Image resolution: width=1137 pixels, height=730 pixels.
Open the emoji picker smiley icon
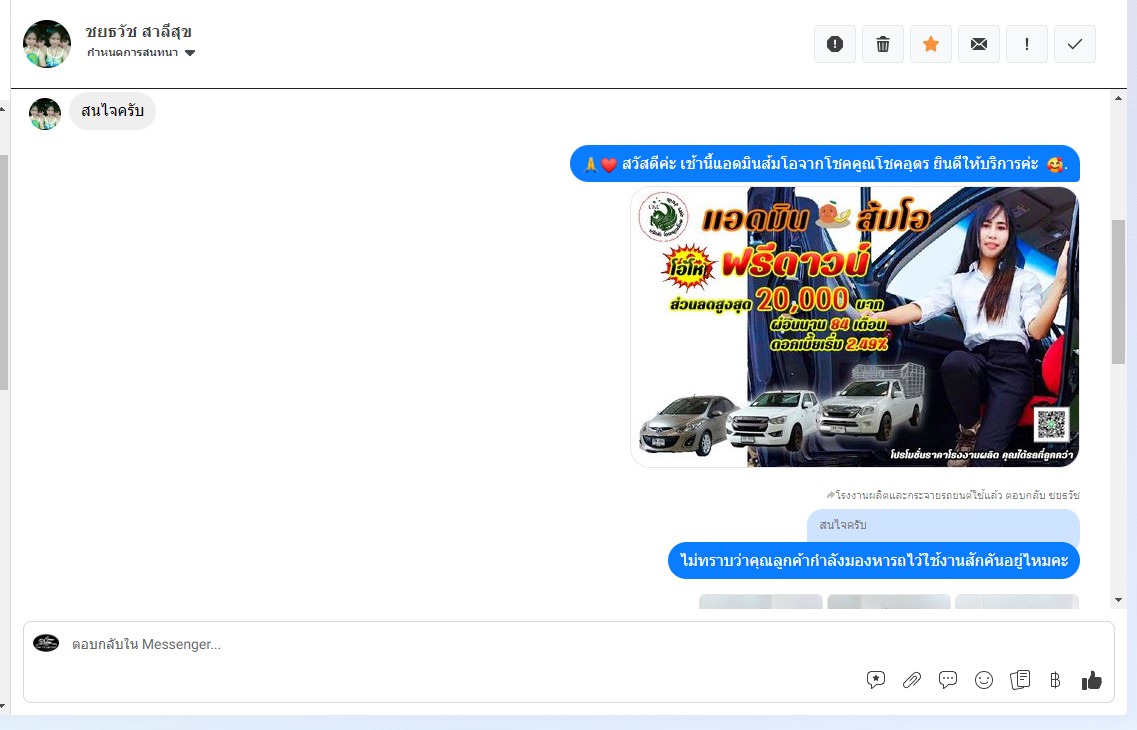point(984,680)
